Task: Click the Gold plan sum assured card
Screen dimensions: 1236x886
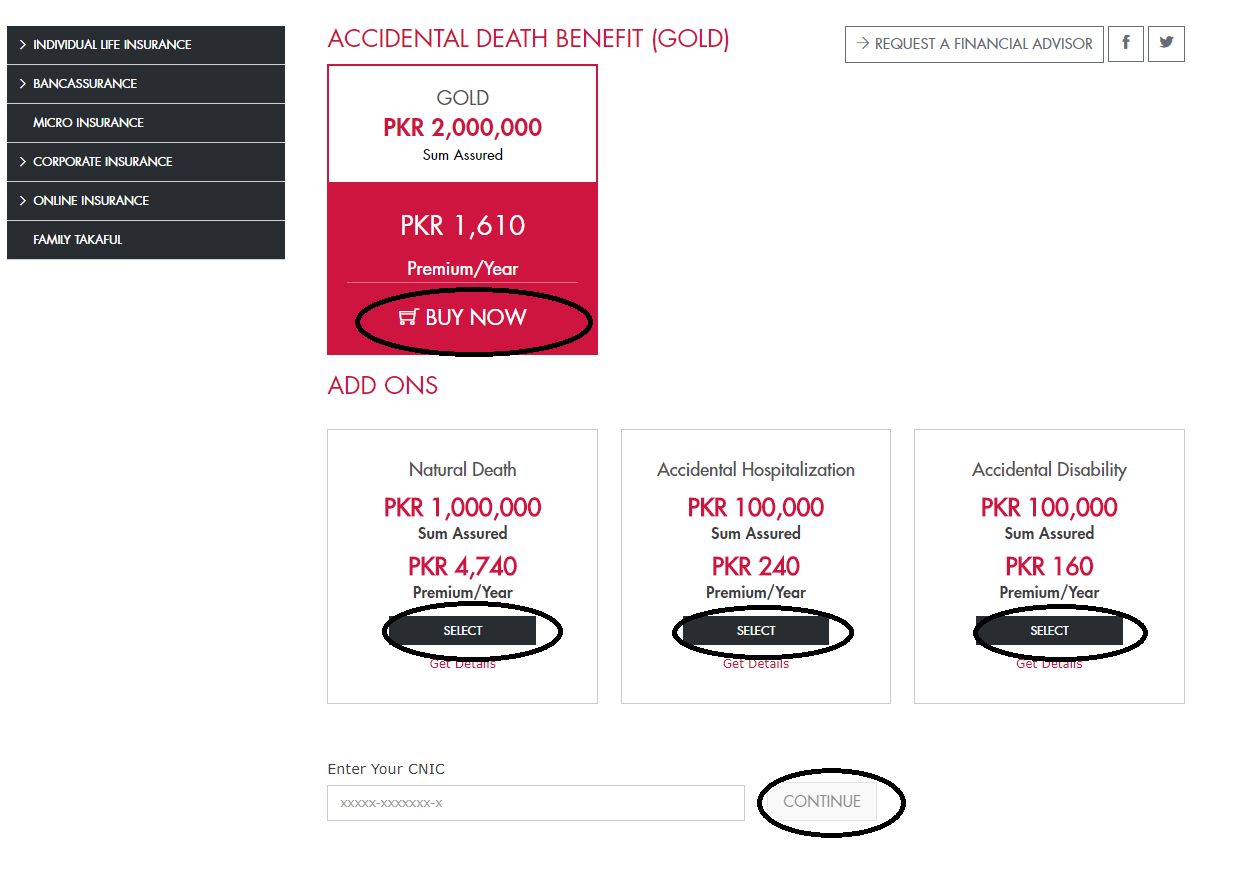Action: click(463, 125)
